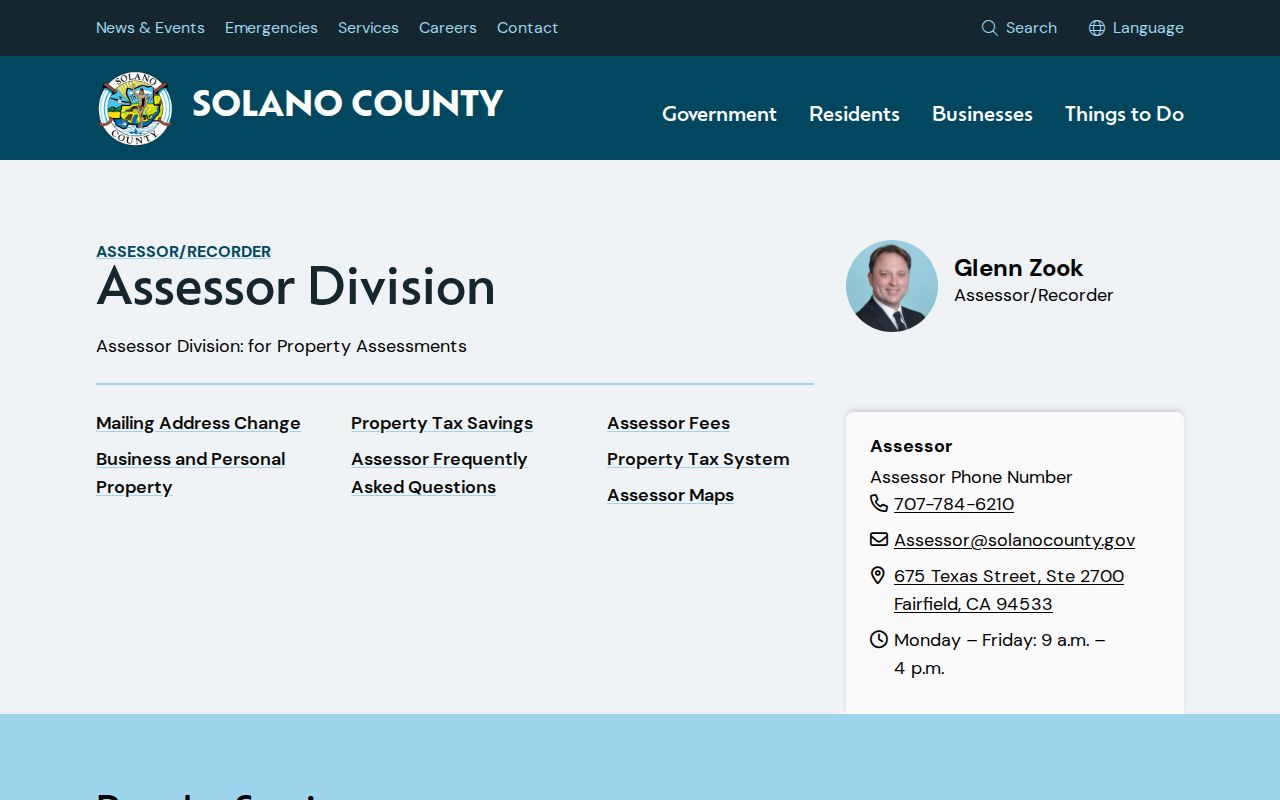Click the 'Assessor Phone Number' label
Screen dimensions: 1280x800
tap(971, 477)
